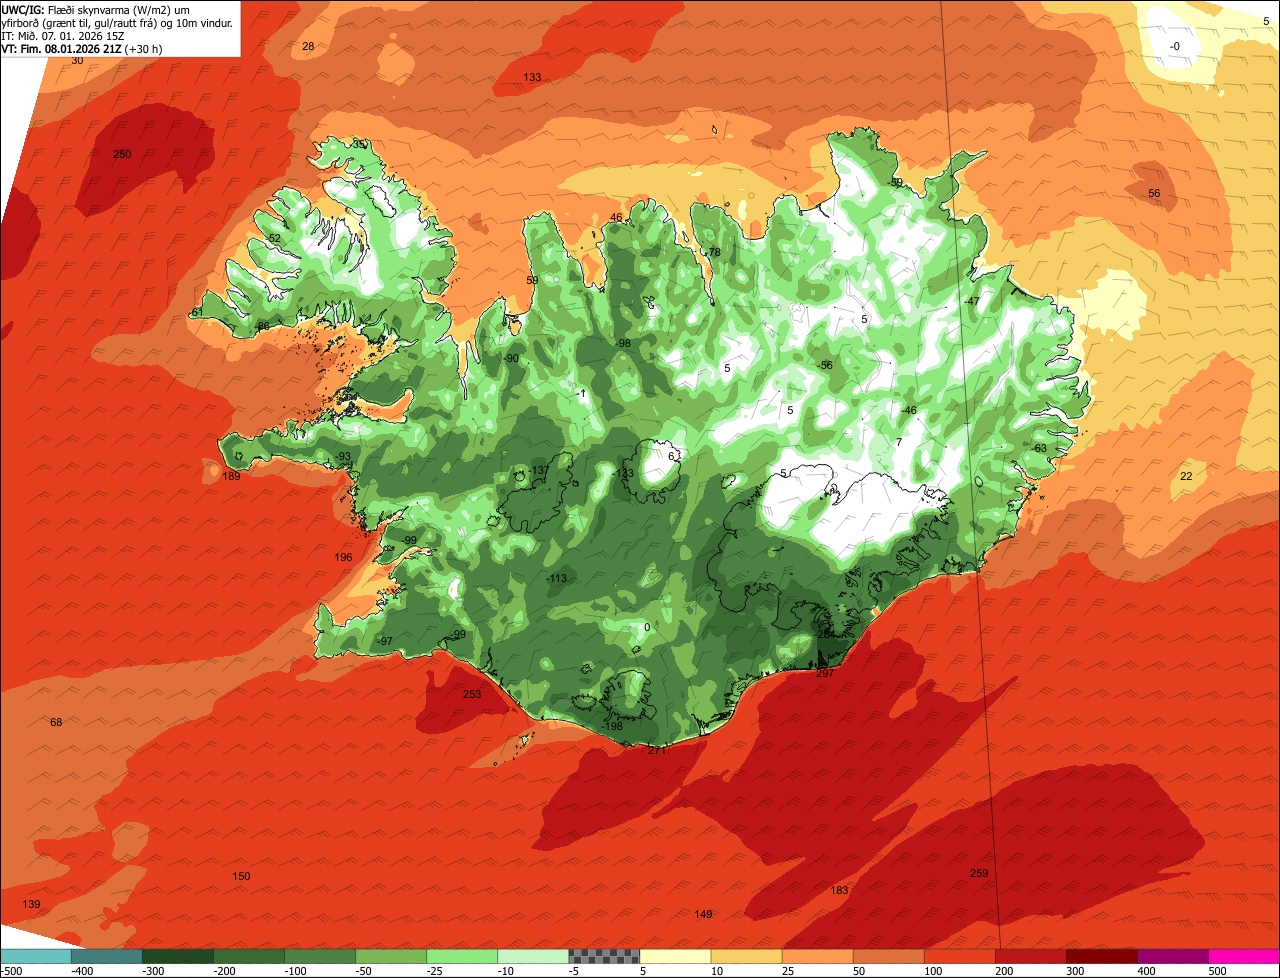Click the map value '-90' in northwest Iceland
Screen dimensions: 1280x978
(x=511, y=358)
